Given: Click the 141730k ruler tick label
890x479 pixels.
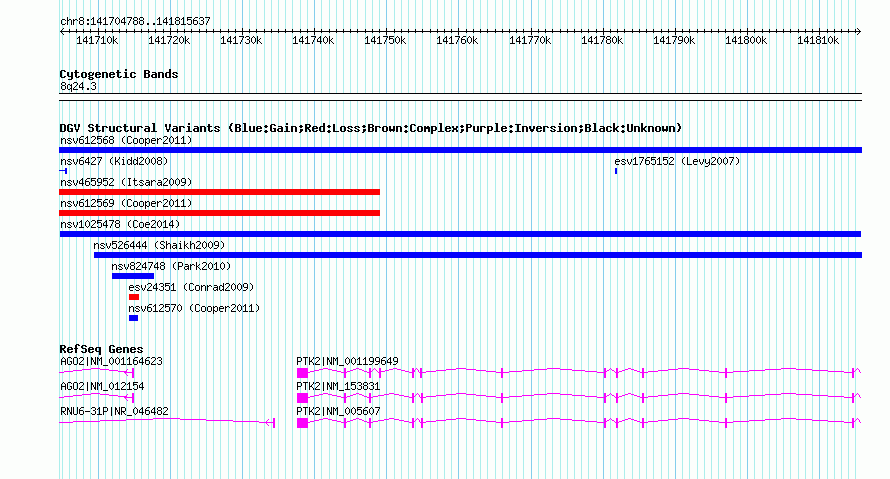Looking at the screenshot, I should tap(241, 40).
